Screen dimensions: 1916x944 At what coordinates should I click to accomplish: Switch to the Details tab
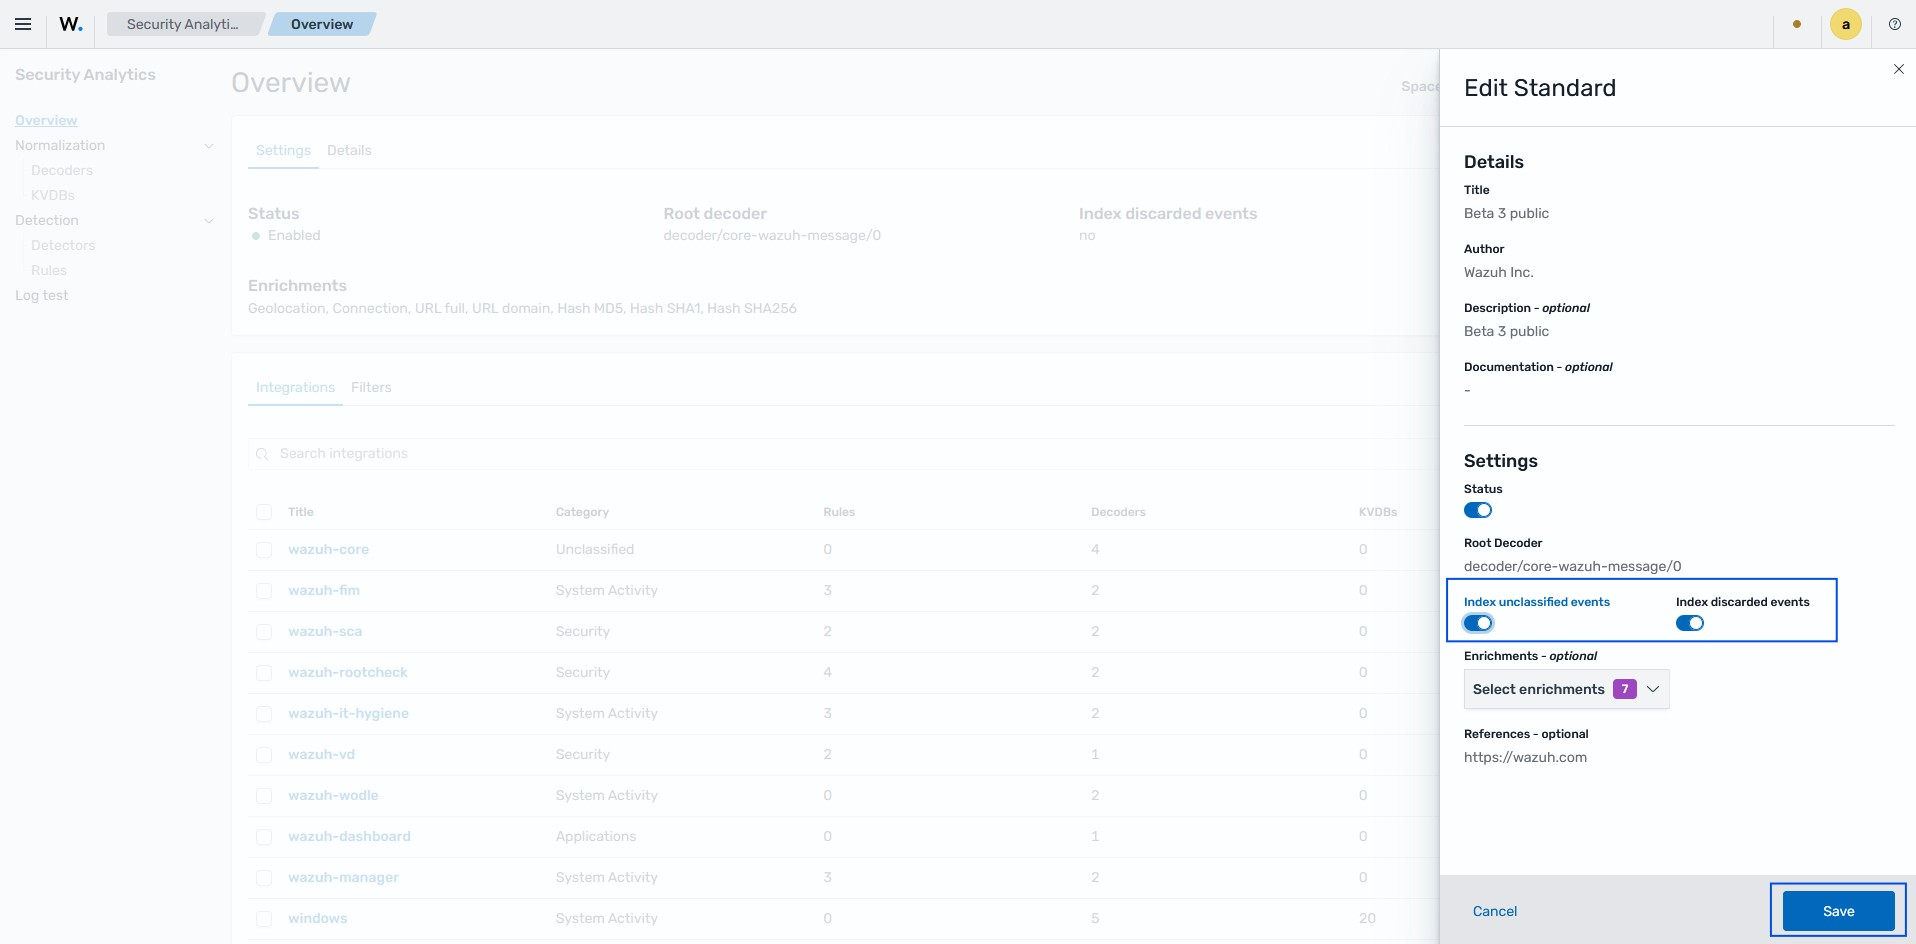(349, 150)
